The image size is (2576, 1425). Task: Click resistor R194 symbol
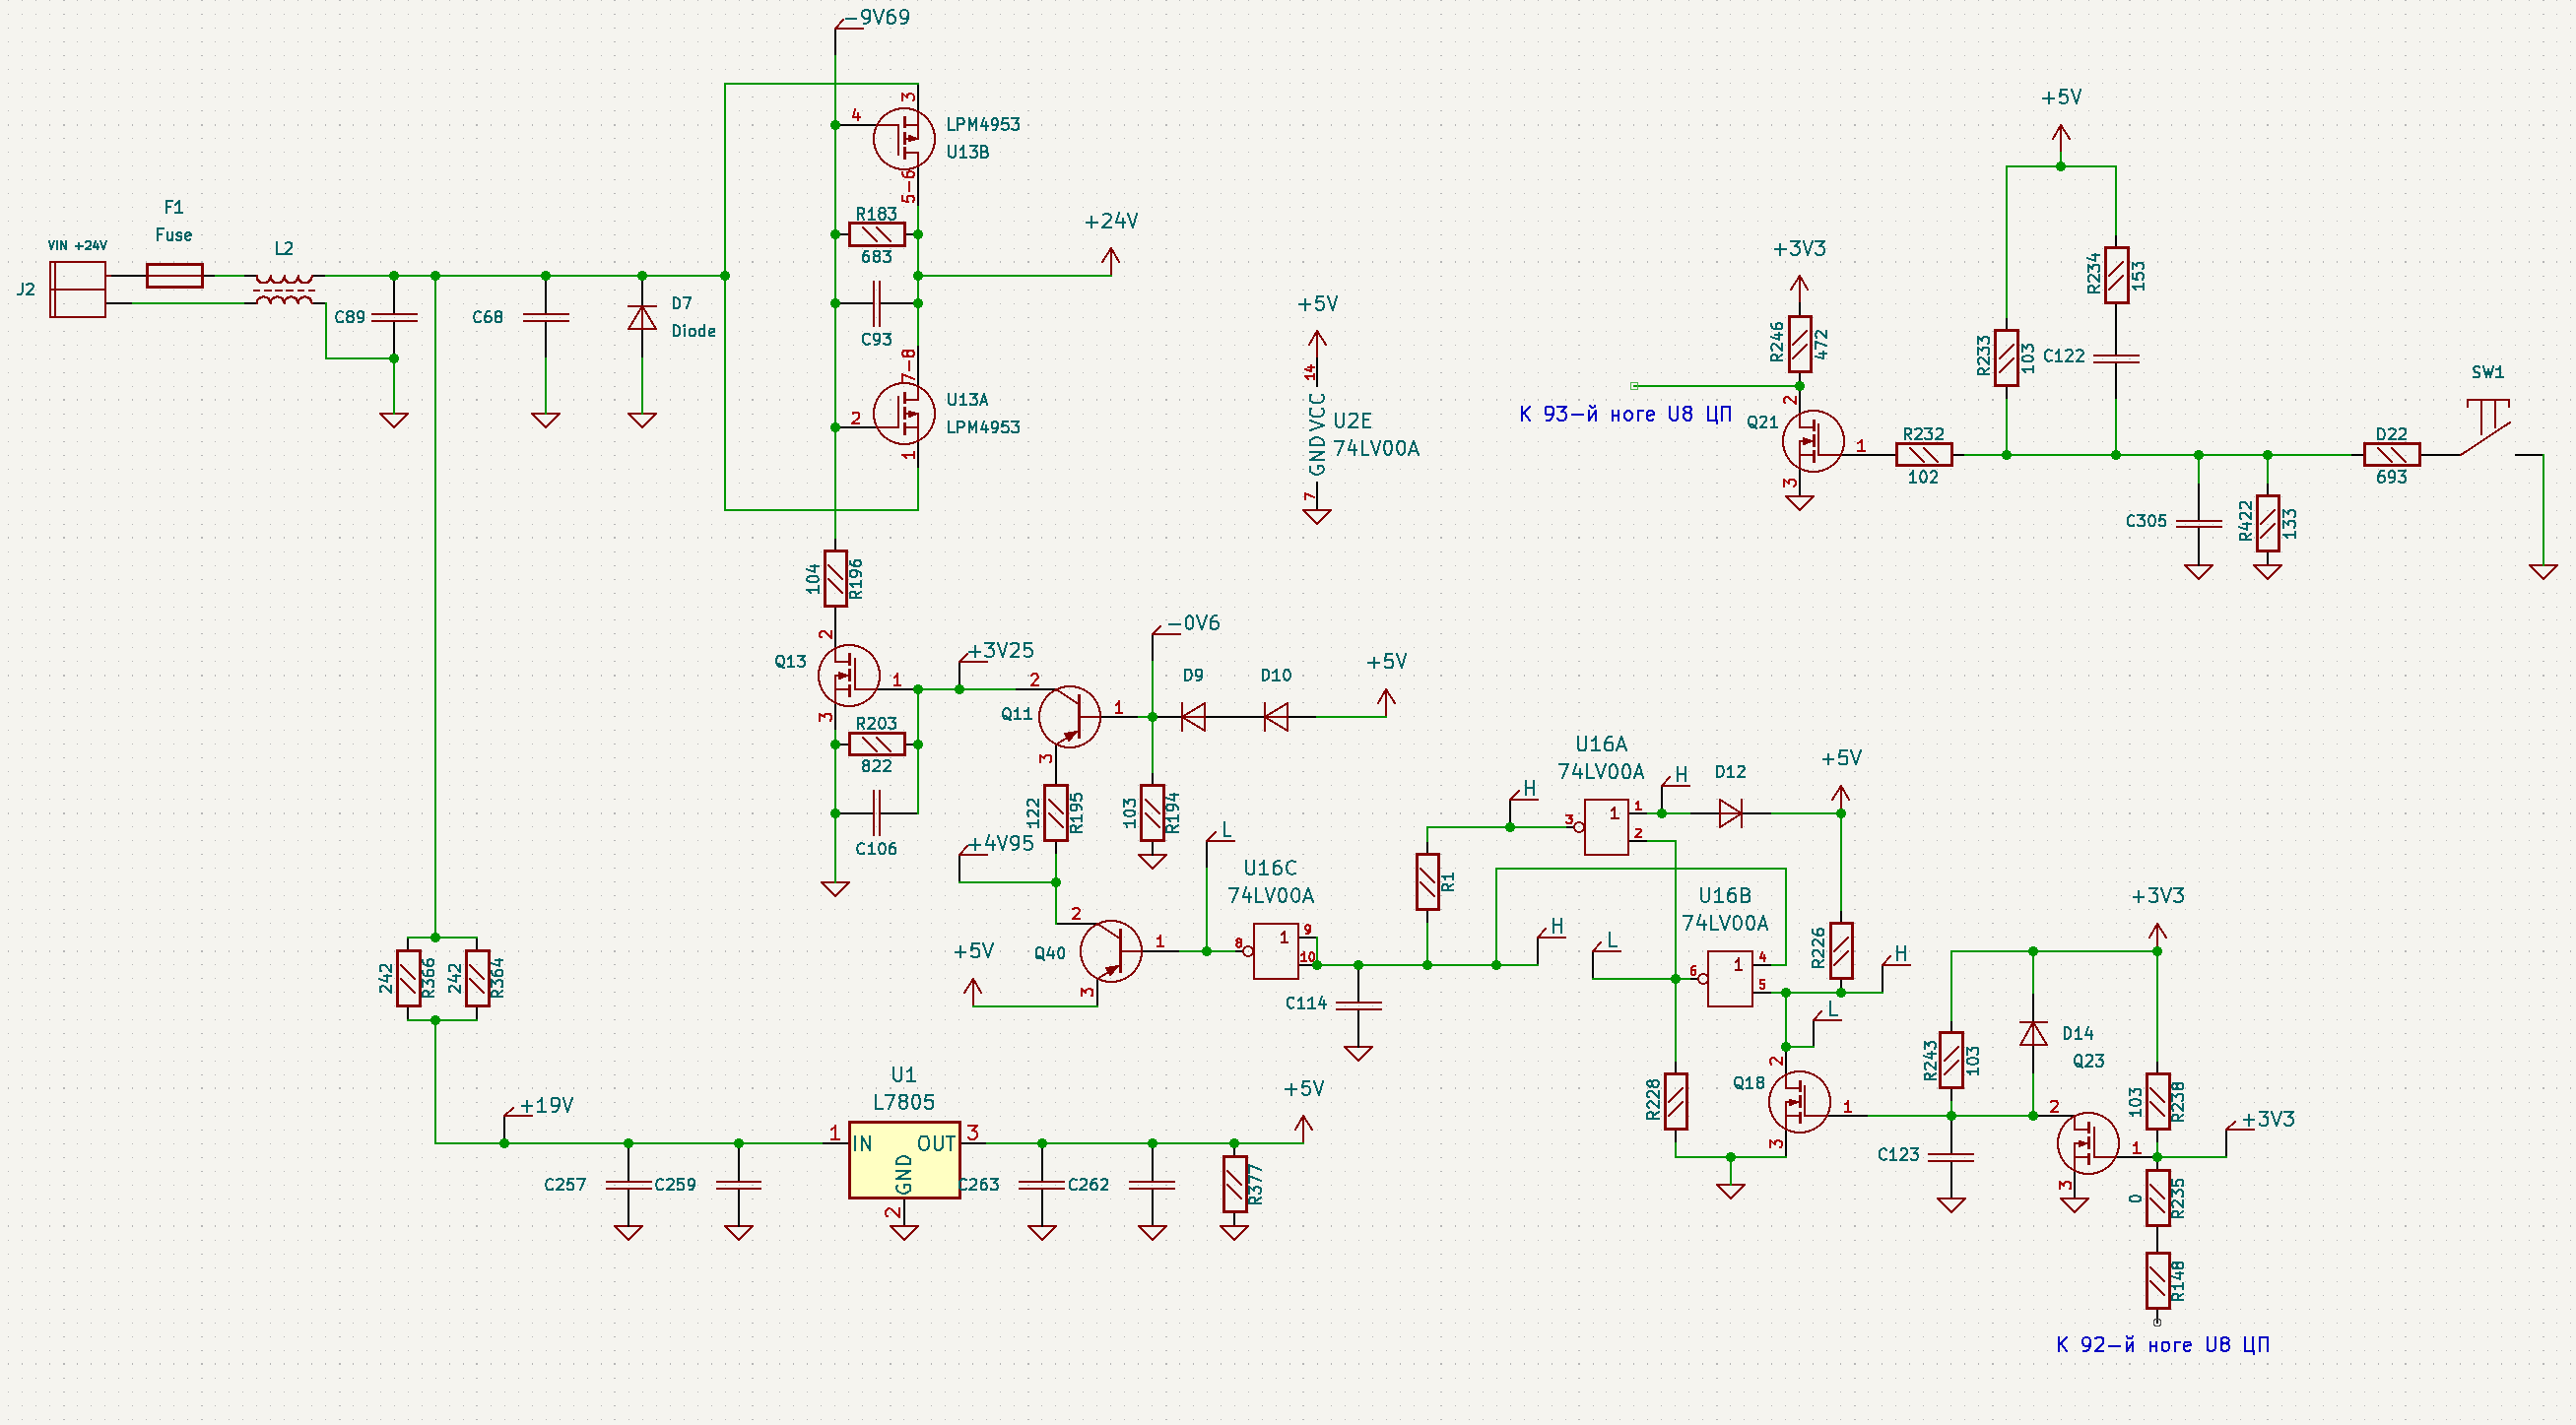click(1152, 813)
